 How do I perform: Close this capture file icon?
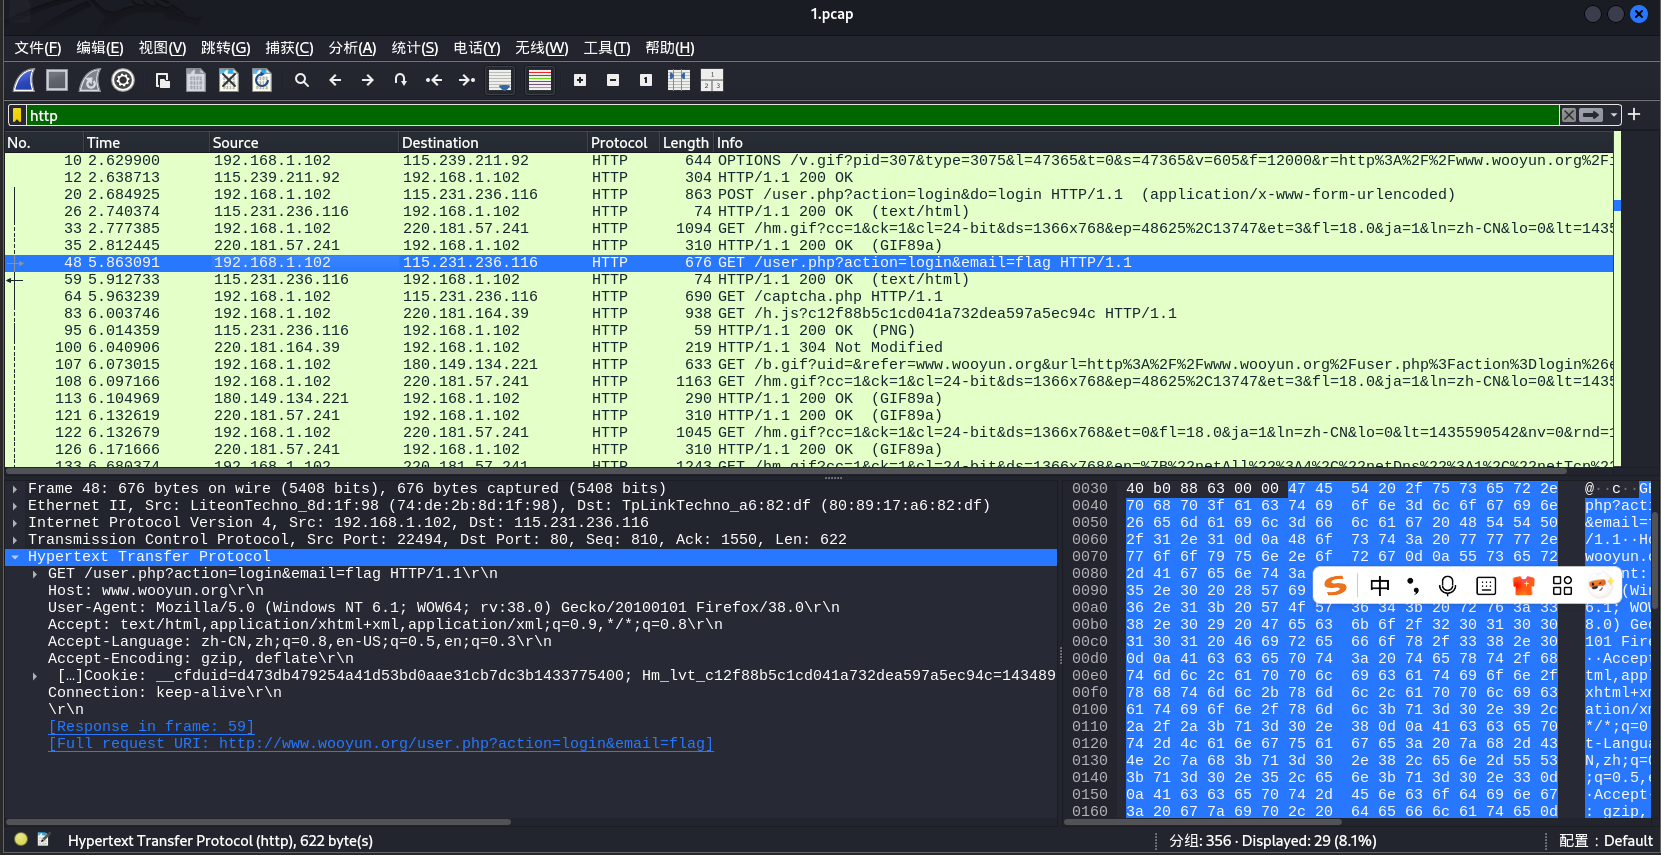coord(229,80)
